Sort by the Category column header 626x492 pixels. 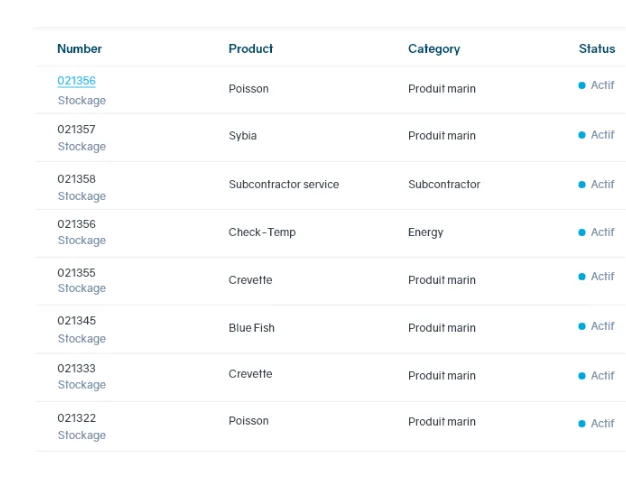(x=433, y=49)
